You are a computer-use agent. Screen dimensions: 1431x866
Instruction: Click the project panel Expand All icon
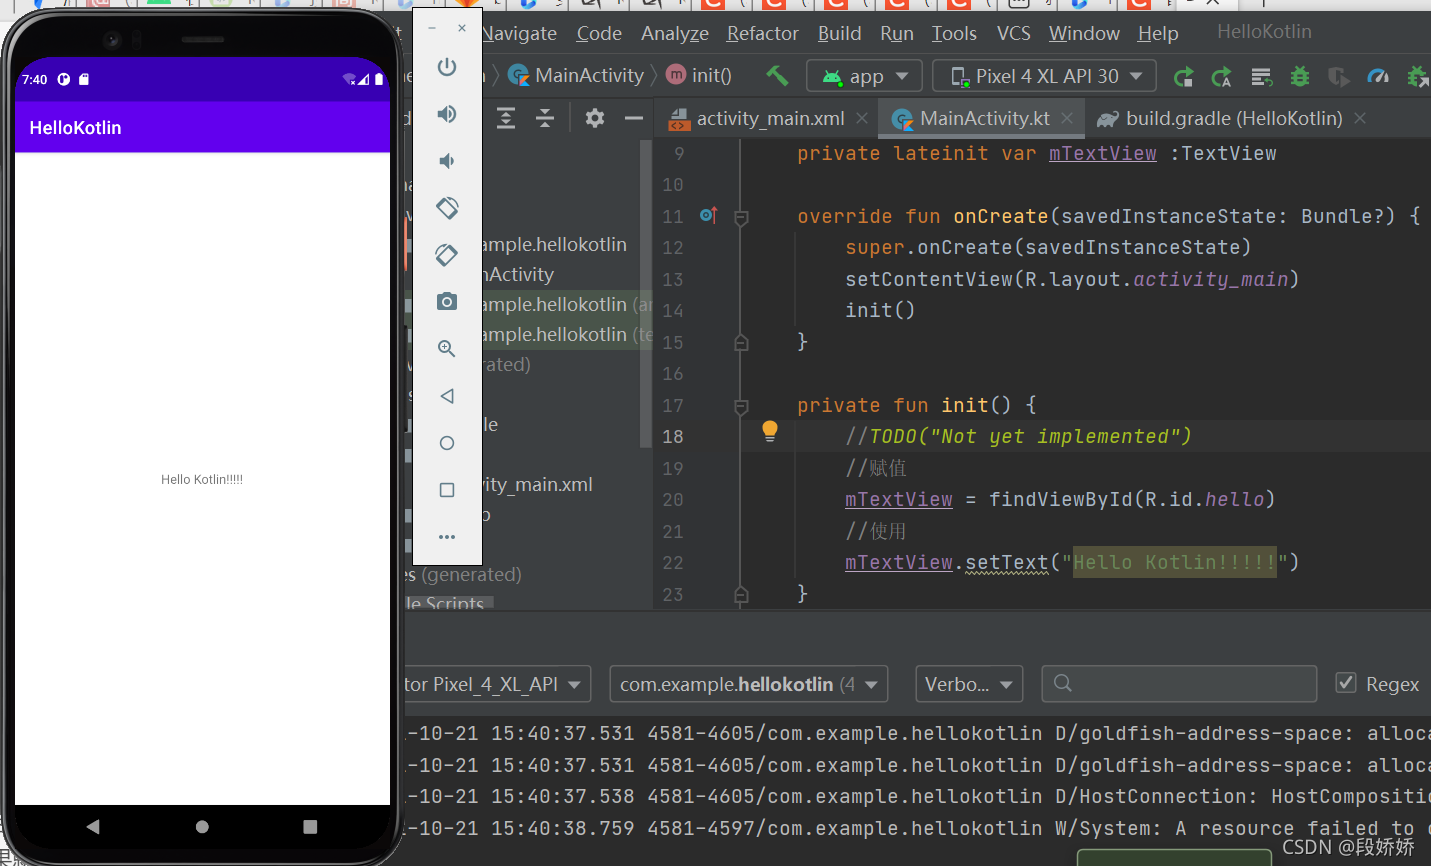point(506,118)
